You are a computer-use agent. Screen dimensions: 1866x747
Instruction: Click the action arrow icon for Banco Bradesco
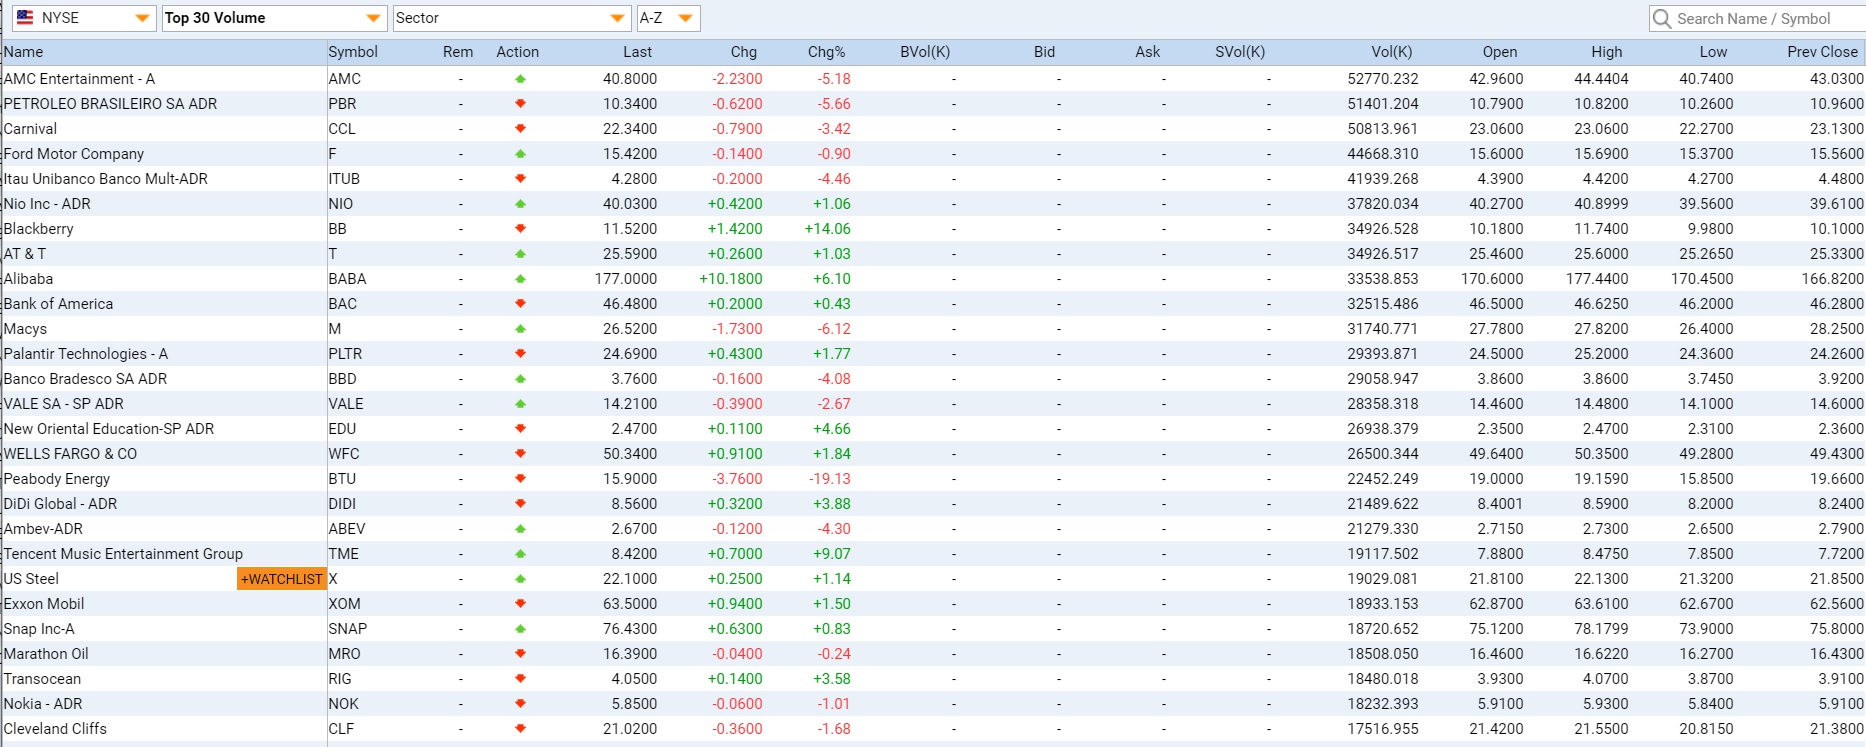(x=520, y=379)
